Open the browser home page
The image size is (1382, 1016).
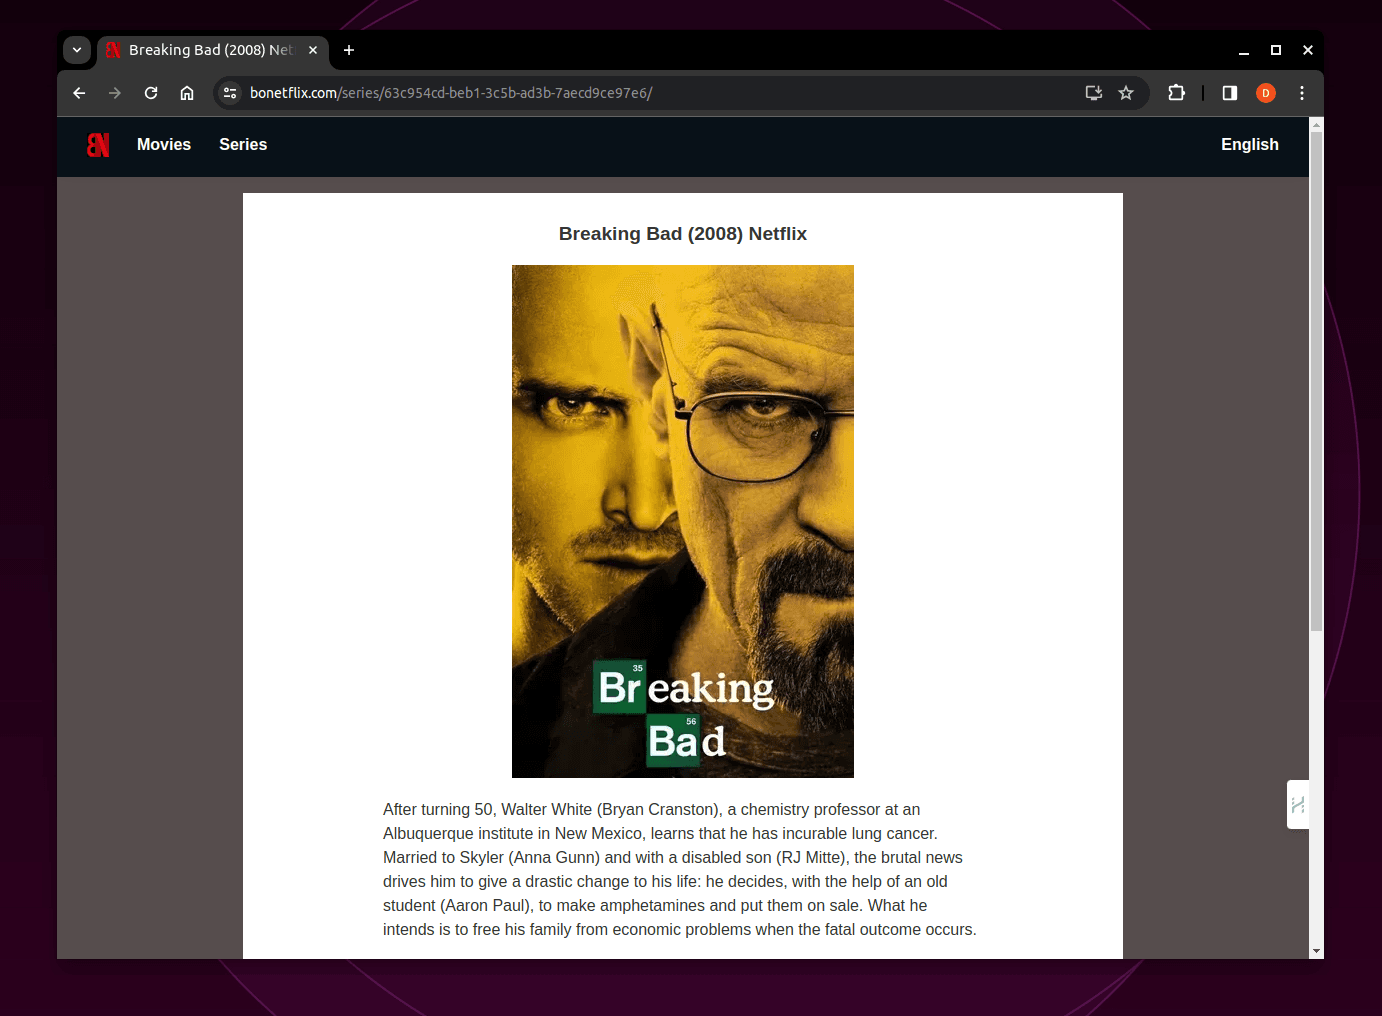tap(187, 93)
